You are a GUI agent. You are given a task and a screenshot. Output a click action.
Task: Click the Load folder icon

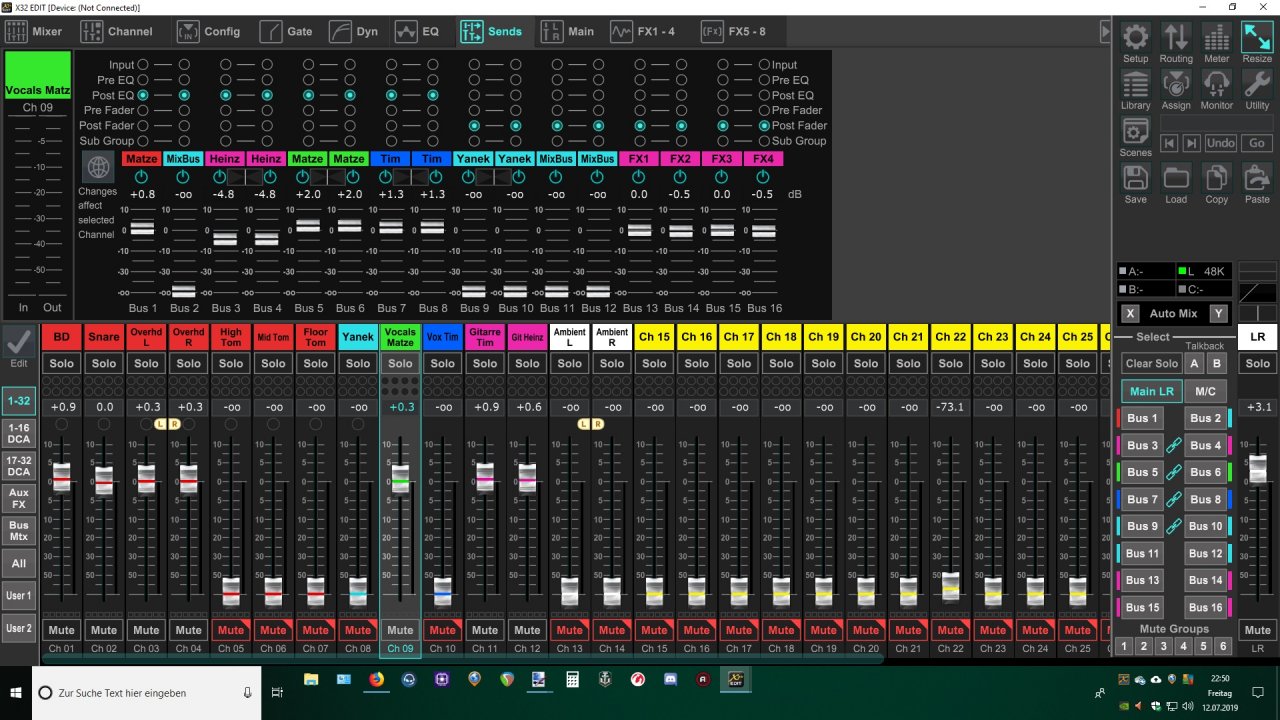pos(1176,178)
